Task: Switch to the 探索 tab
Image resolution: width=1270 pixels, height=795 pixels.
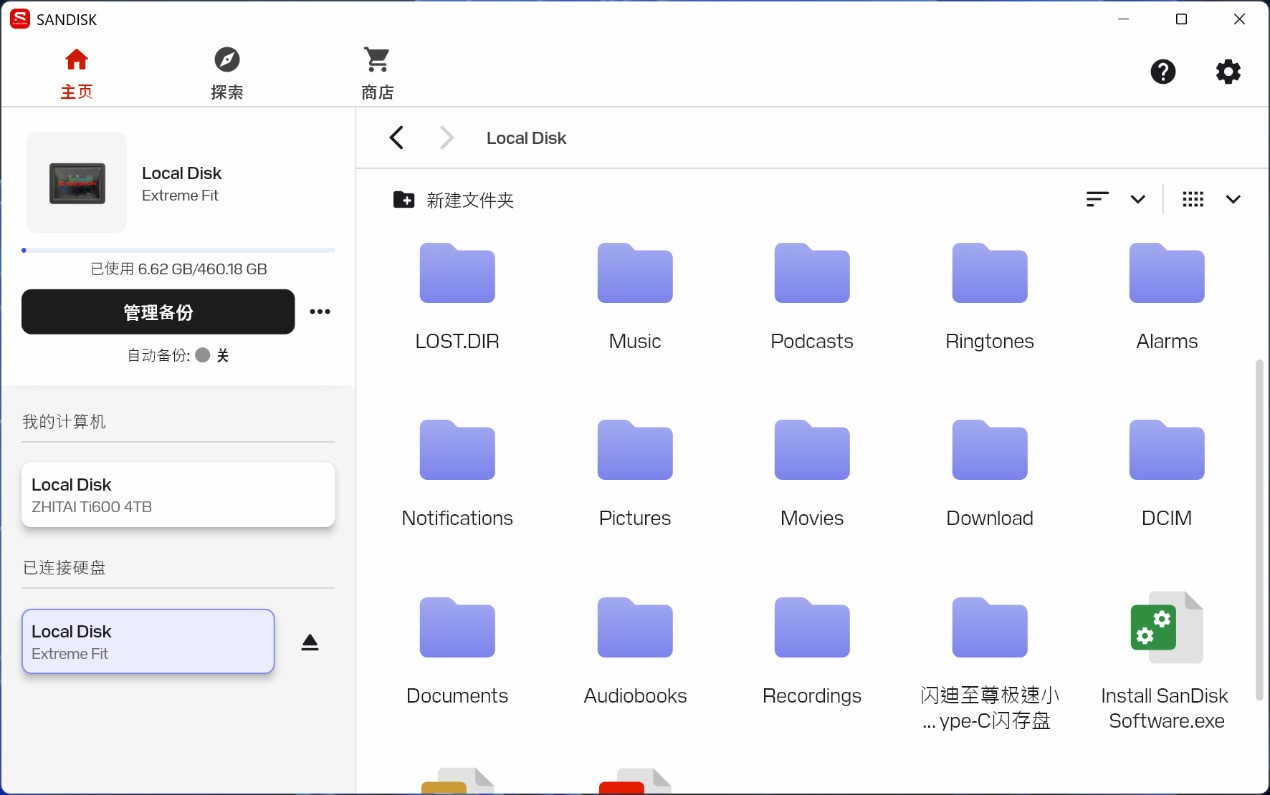Action: coord(227,74)
